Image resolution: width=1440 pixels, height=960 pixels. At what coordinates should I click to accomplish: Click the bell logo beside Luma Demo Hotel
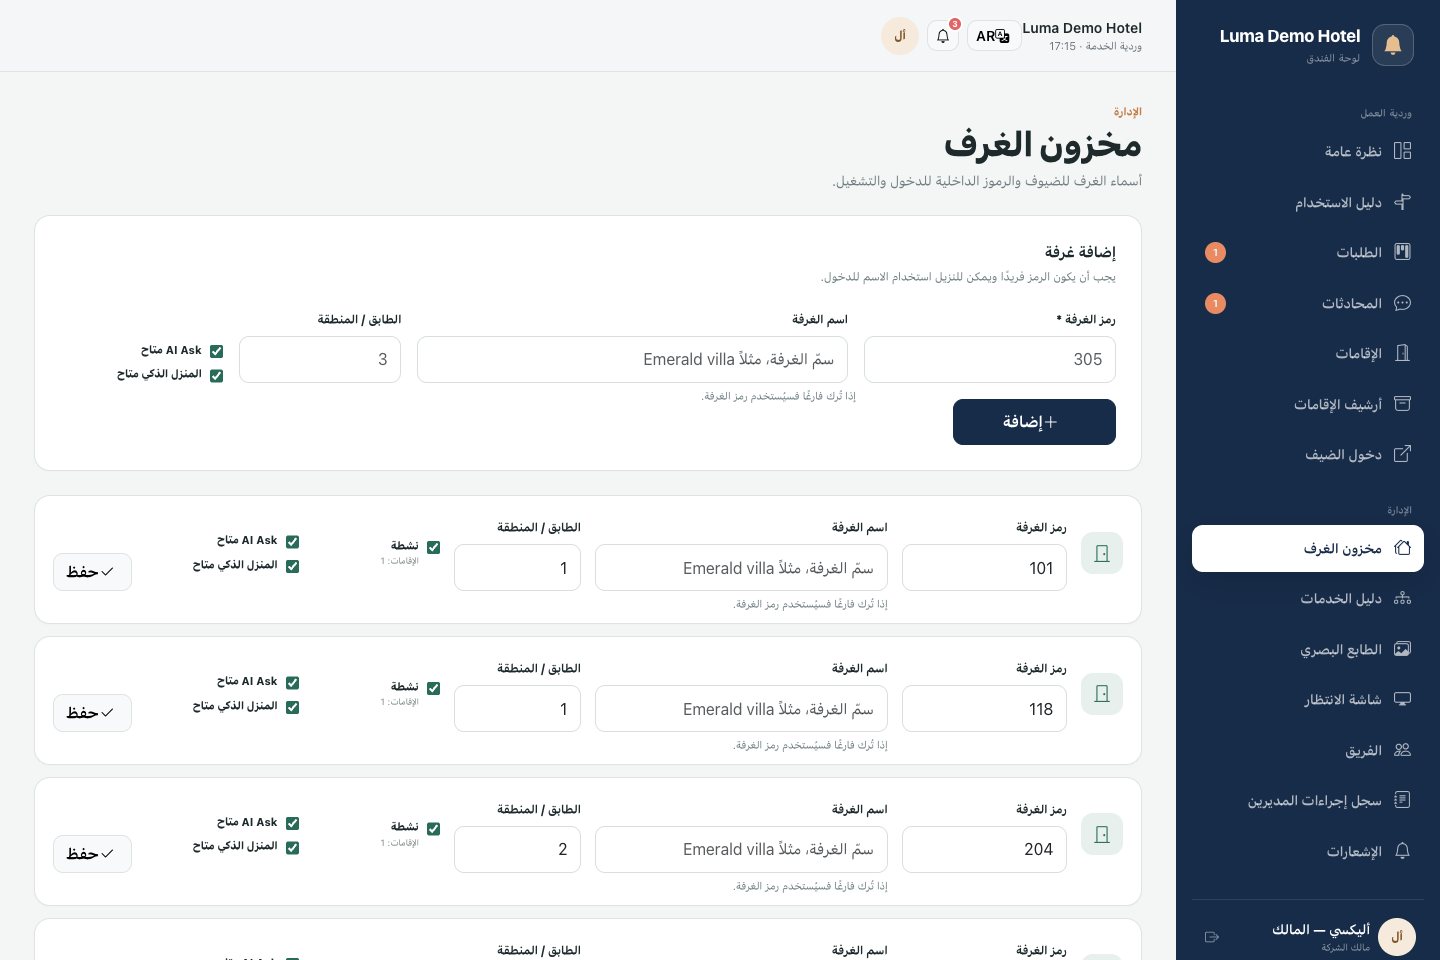click(1392, 45)
